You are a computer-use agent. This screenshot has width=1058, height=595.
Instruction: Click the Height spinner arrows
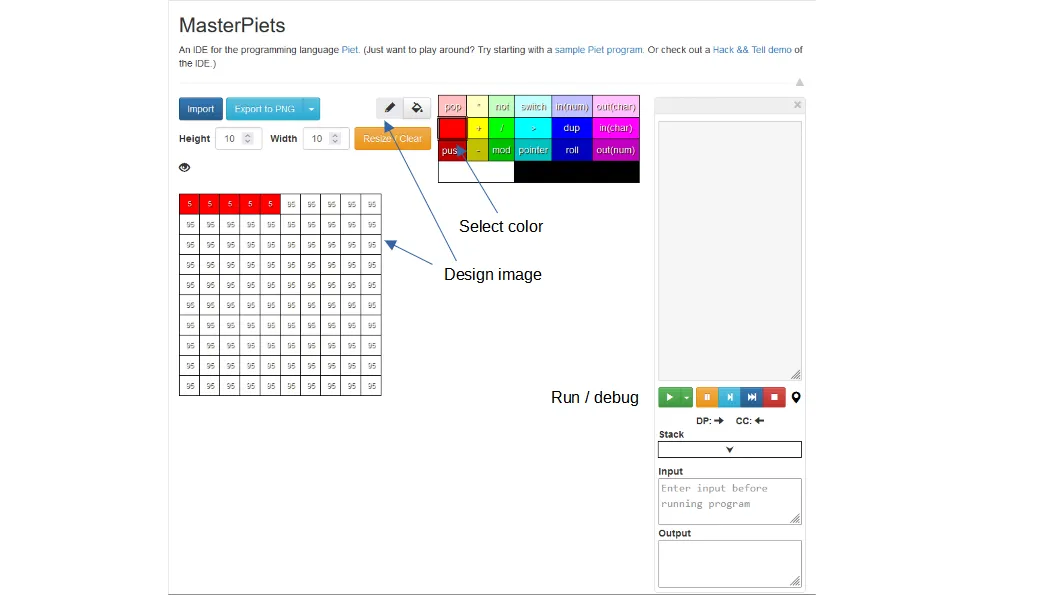pyautogui.click(x=248, y=138)
